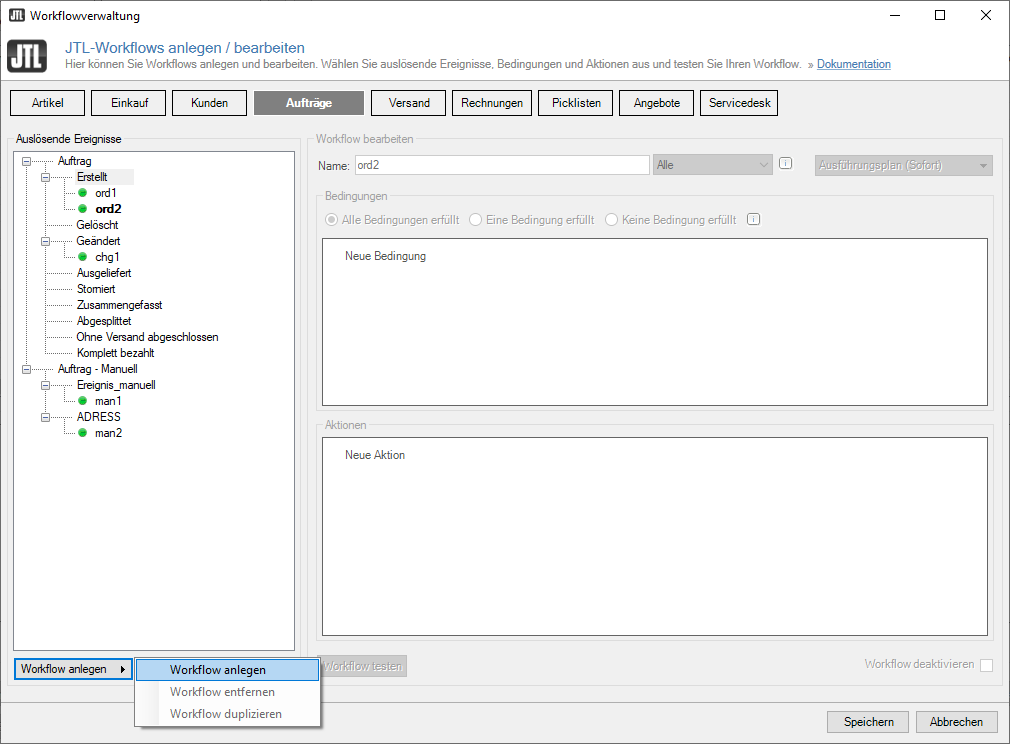Collapse the Geändert tree node
The image size is (1010, 744).
(45, 241)
